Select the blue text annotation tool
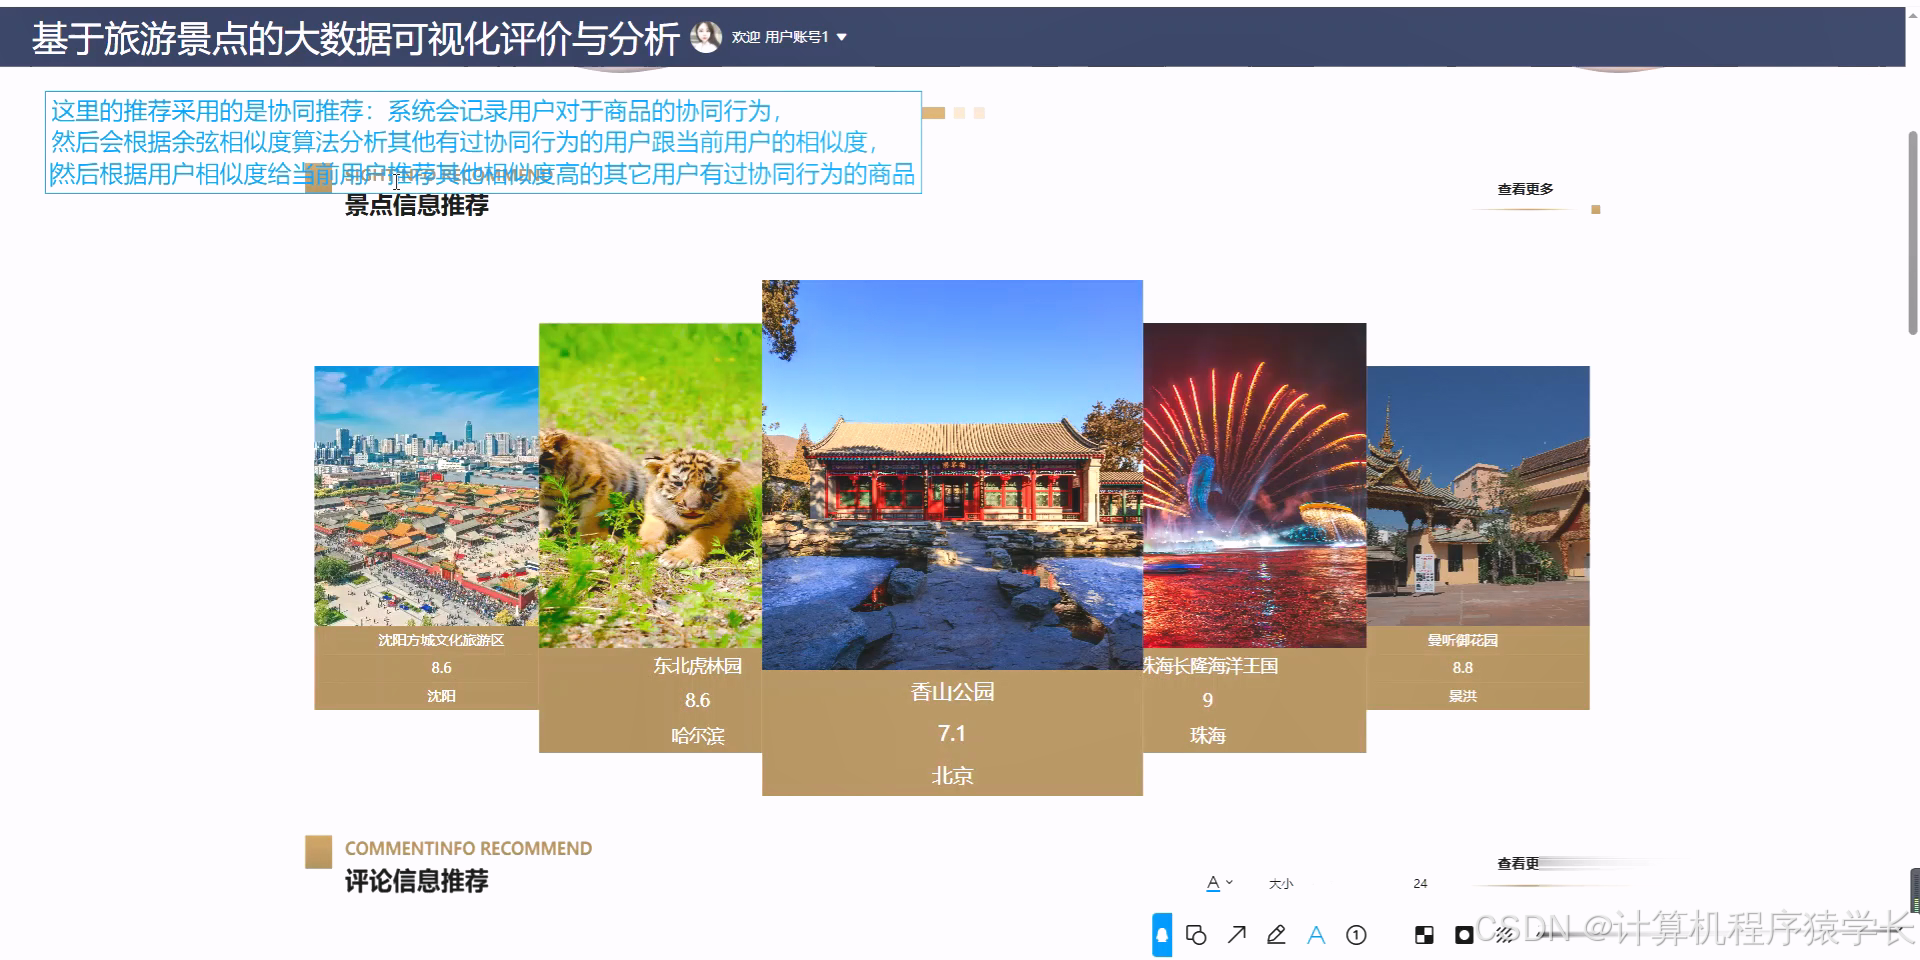This screenshot has width=1920, height=960. click(1316, 935)
